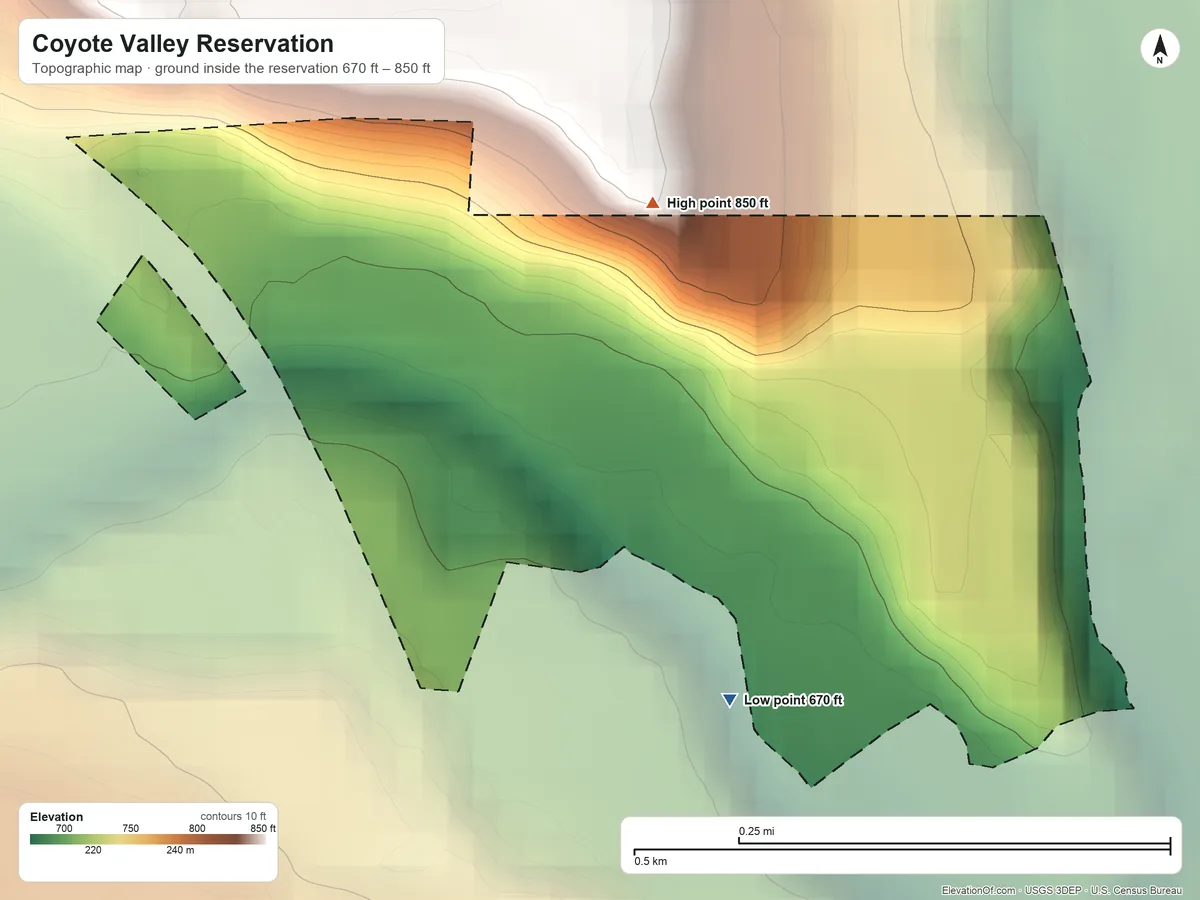Viewport: 1200px width, 900px height.
Task: Click the 'contours 10 ft' legend note
Action: tap(233, 817)
